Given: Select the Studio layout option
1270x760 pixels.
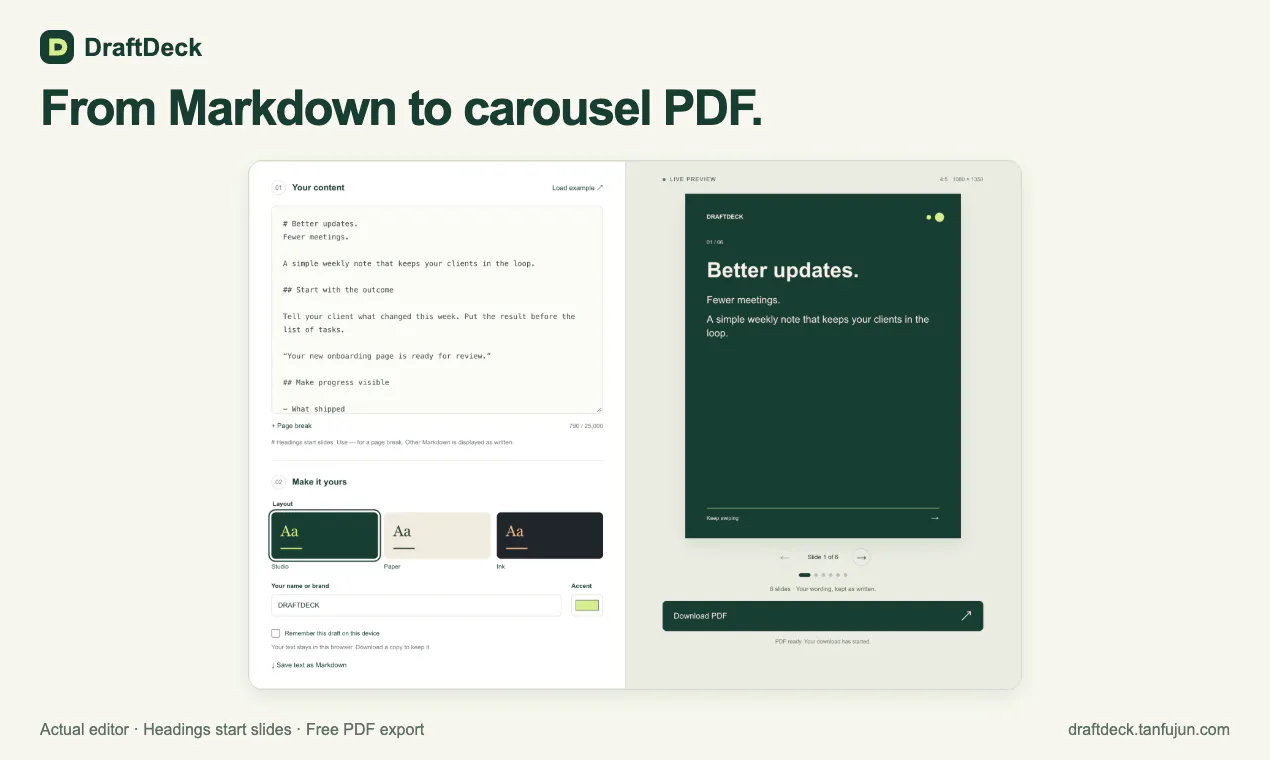Looking at the screenshot, I should pos(325,536).
